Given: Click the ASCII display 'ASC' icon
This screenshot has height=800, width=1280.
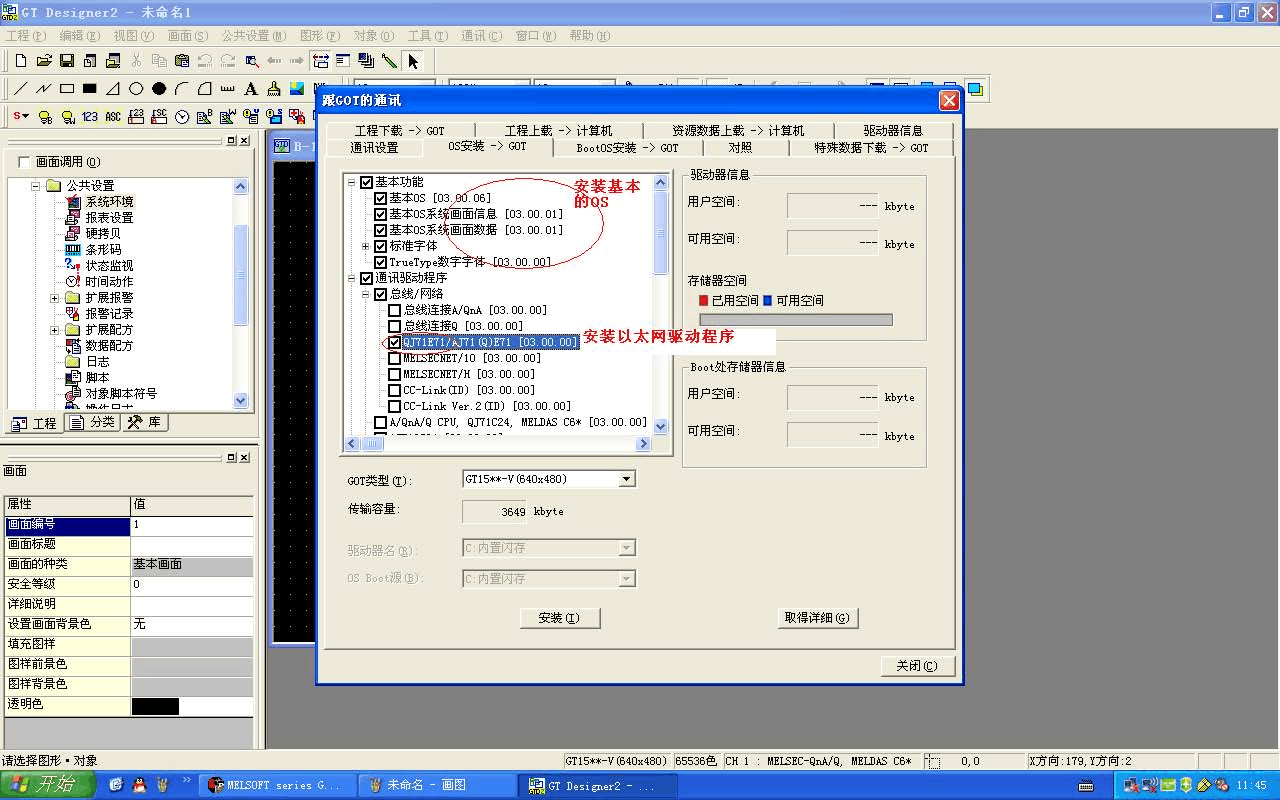Looking at the screenshot, I should [x=113, y=117].
